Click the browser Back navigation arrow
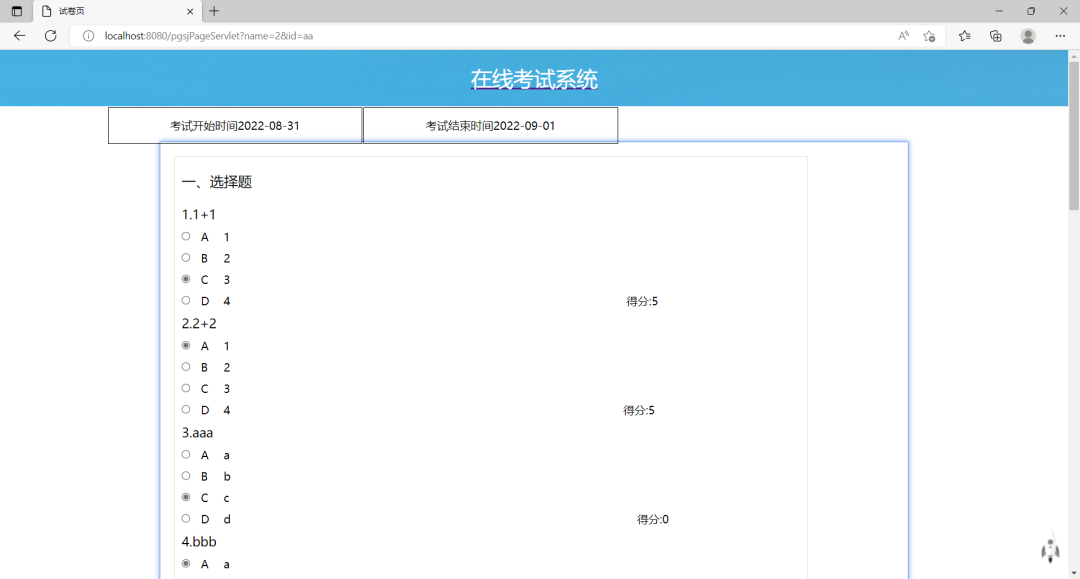The width and height of the screenshot is (1080, 579). (19, 35)
